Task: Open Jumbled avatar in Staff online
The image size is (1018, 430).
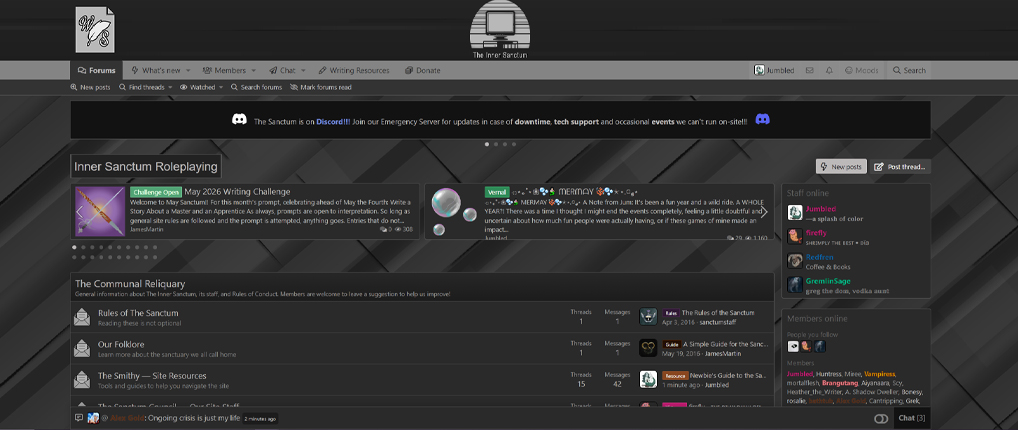Action: tap(795, 213)
